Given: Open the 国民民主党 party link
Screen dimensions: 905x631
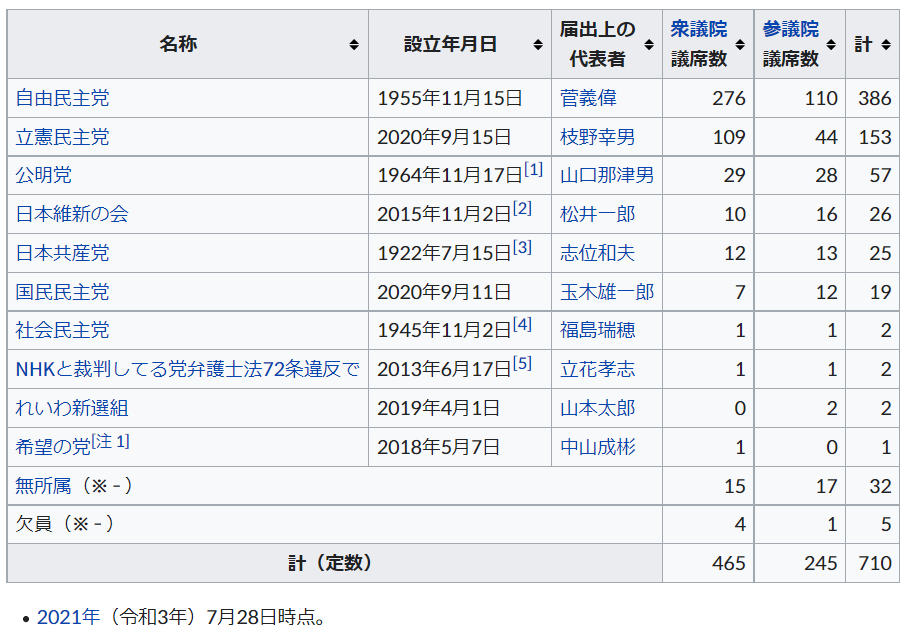Looking at the screenshot, I should [62, 292].
